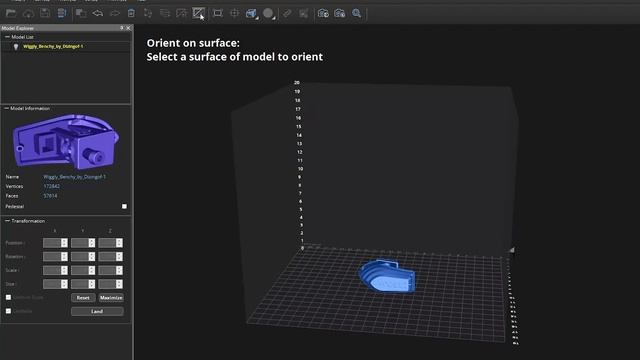Image resolution: width=640 pixels, height=360 pixels.
Task: Click the ruler measure toolbar icon
Action: [x=287, y=13]
